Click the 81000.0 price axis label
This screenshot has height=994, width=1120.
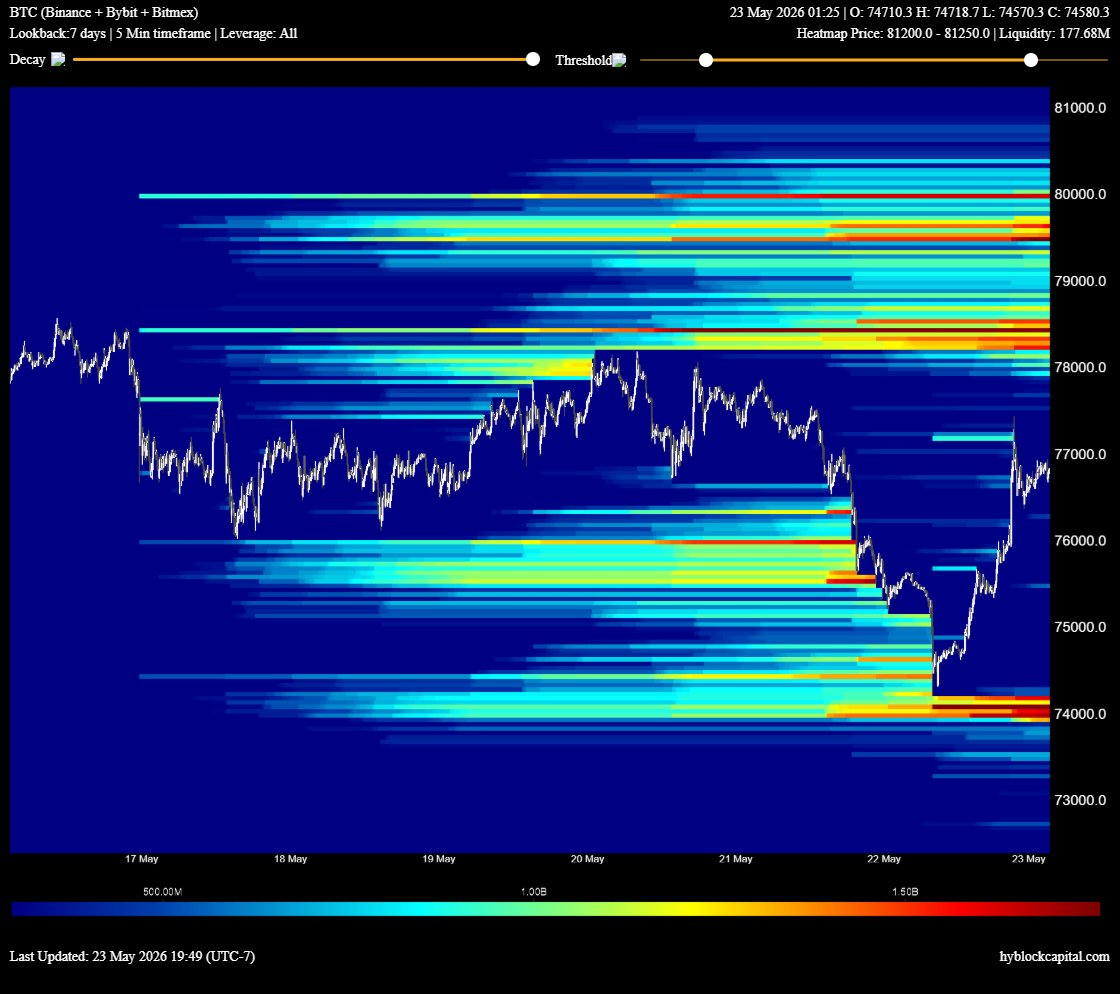coord(1080,108)
